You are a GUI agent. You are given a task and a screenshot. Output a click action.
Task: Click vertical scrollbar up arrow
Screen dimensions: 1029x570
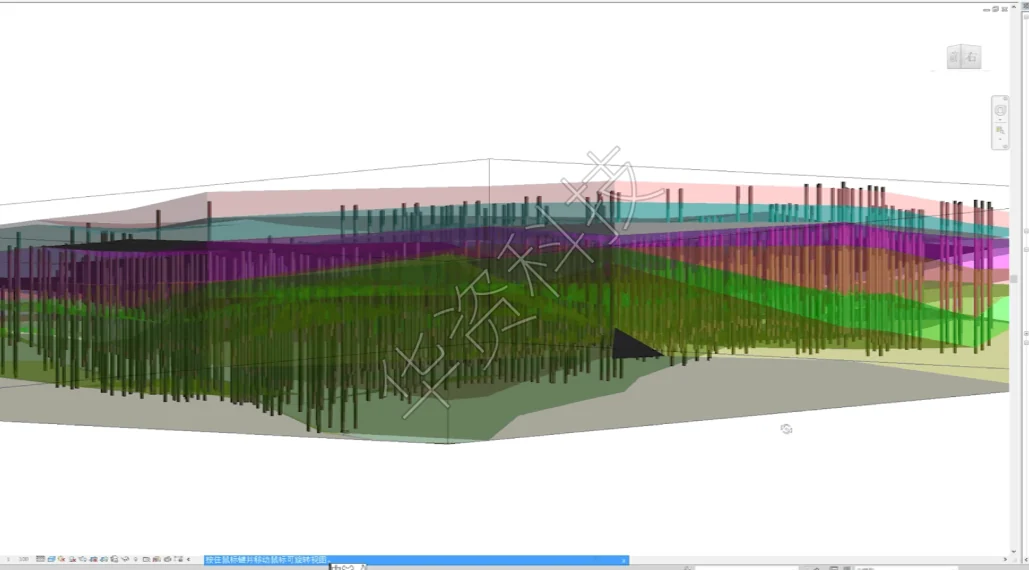click(1014, 7)
